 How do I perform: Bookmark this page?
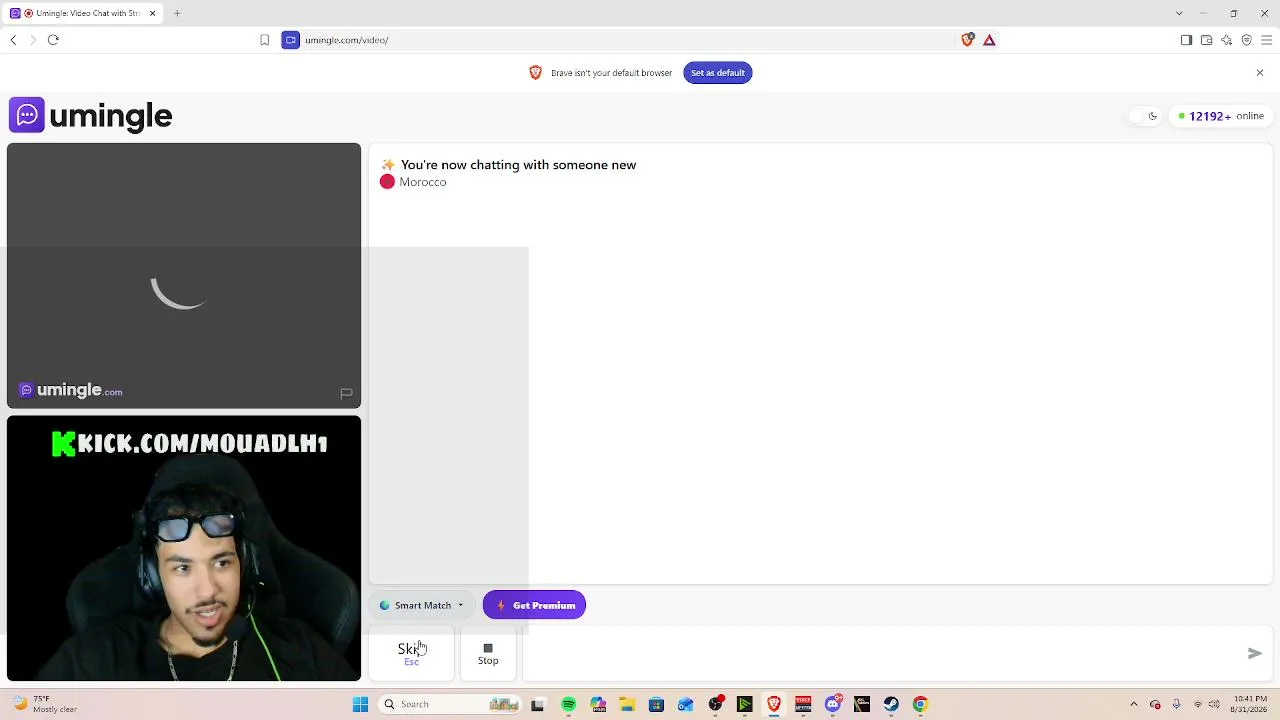coord(264,40)
